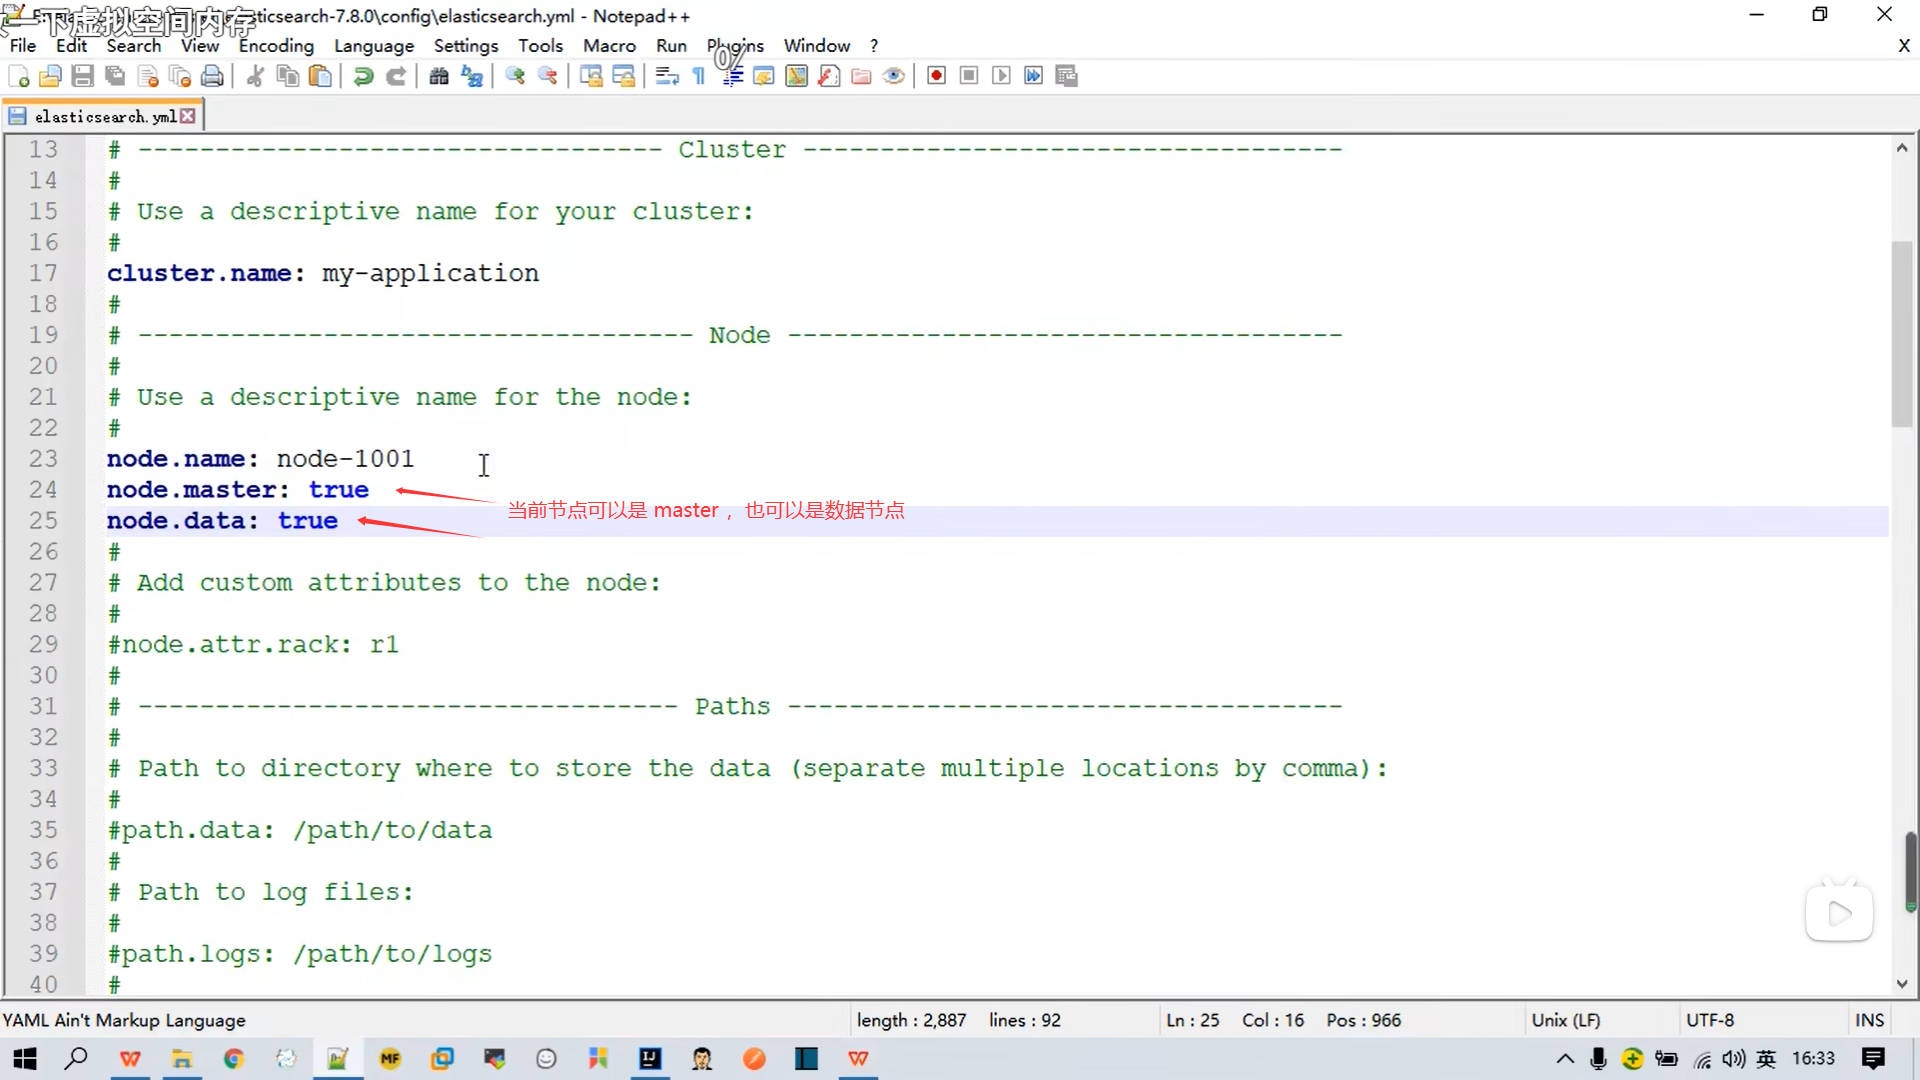Viewport: 1920px width, 1080px height.
Task: Open Find with the binoculars icon
Action: tap(438, 76)
